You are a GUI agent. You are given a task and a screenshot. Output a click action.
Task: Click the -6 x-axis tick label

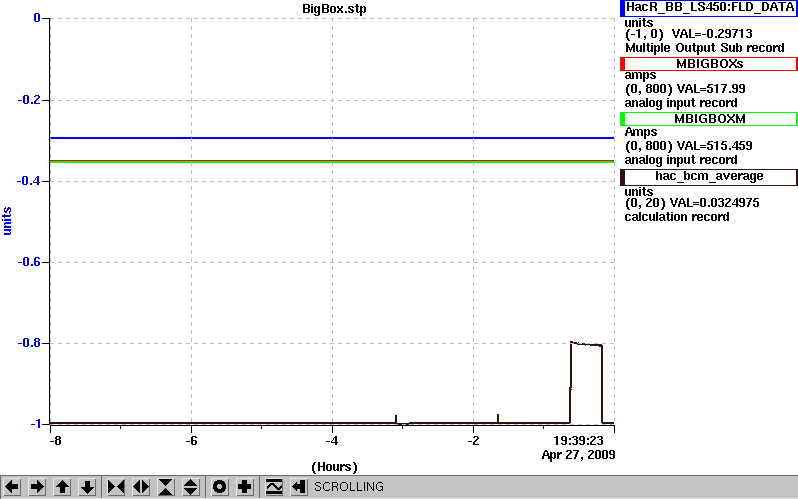pos(191,440)
